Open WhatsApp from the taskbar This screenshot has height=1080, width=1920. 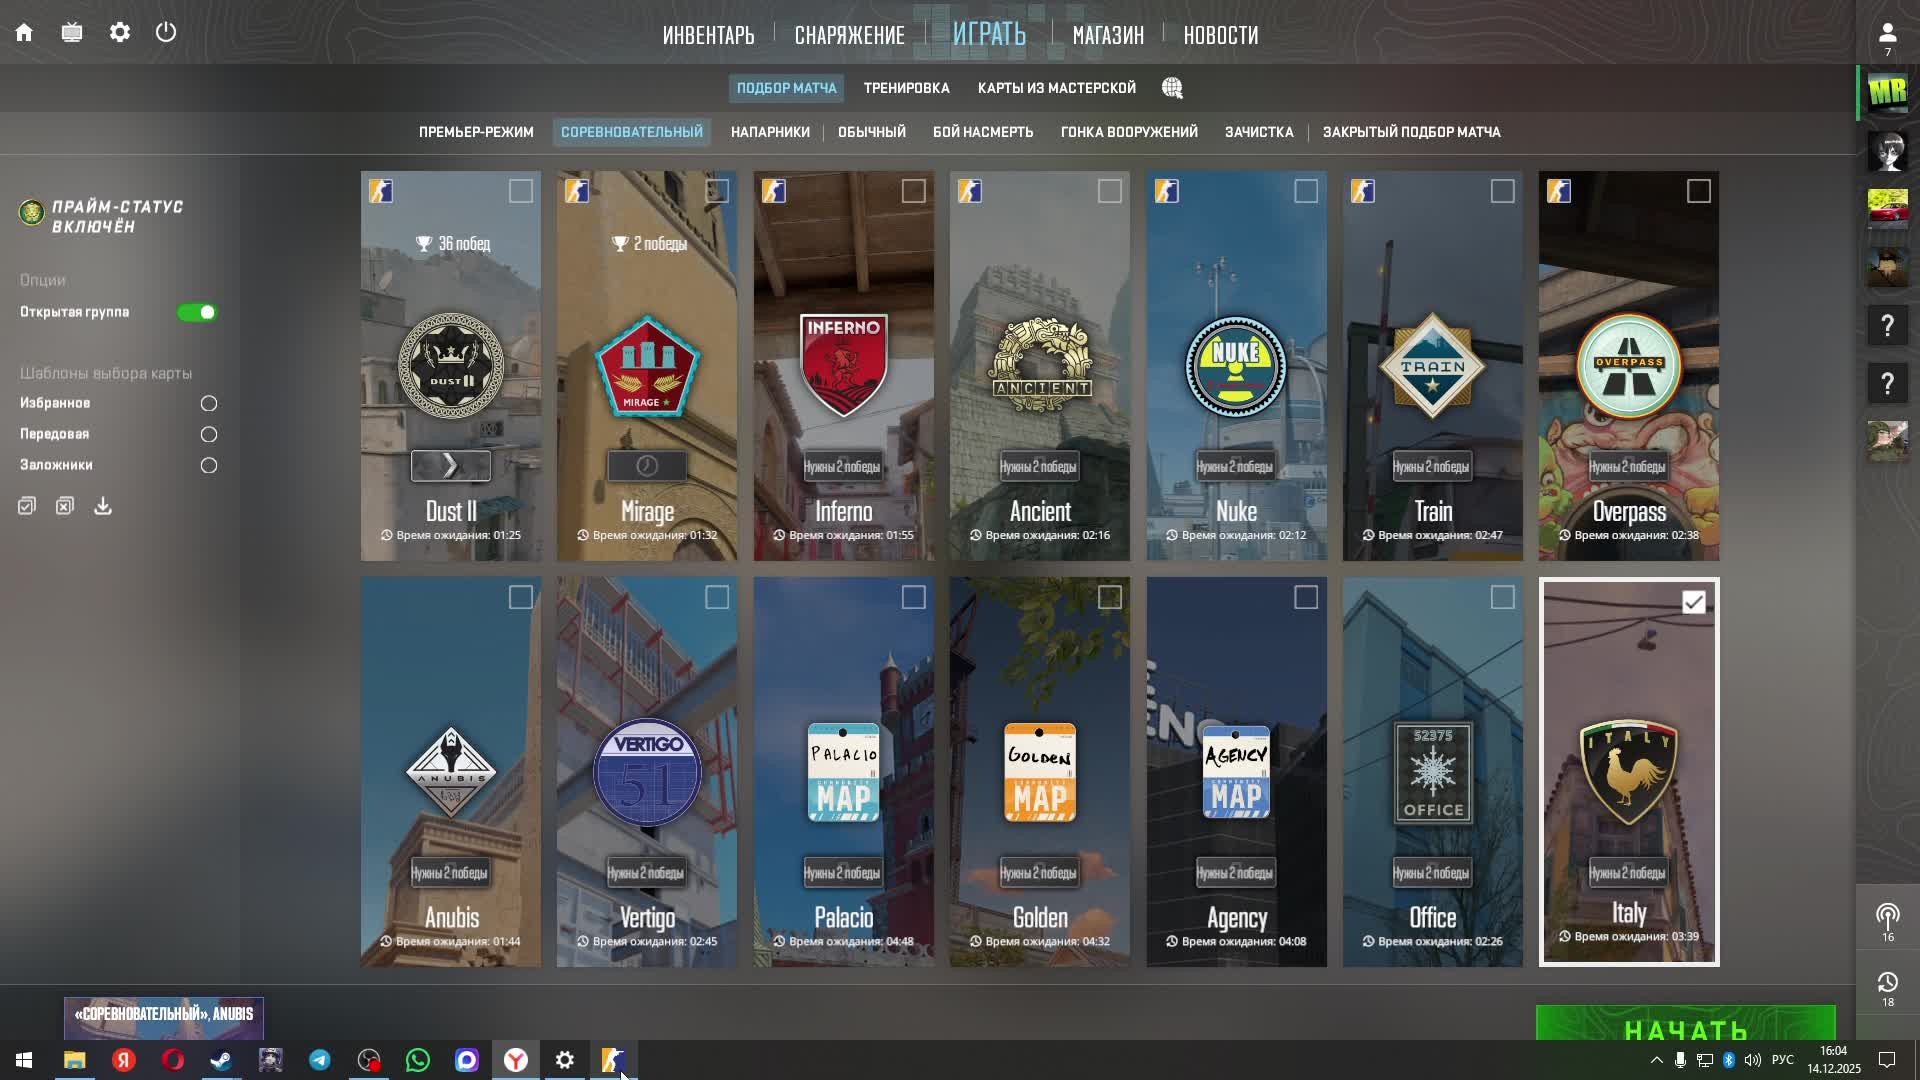(418, 1060)
